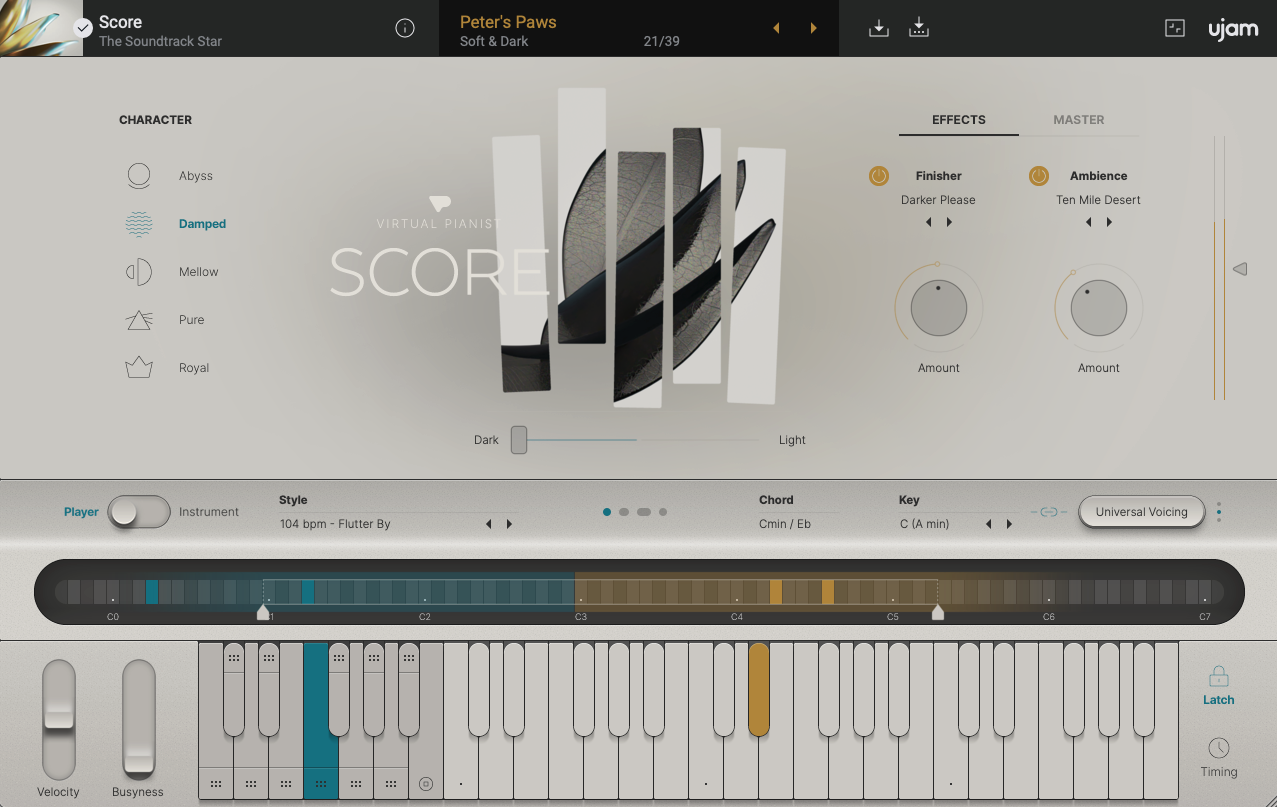Go to the previous preset with the left arrow
This screenshot has height=807, width=1277.
(x=776, y=29)
